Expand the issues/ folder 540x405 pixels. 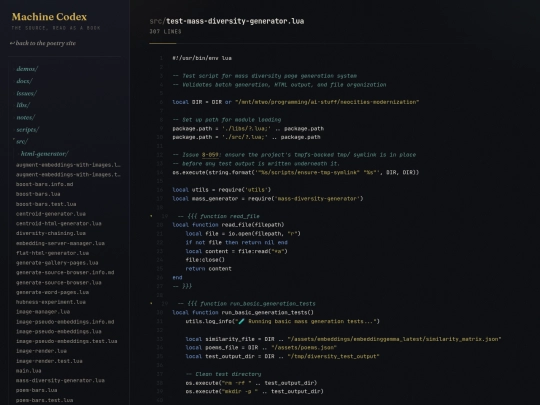pyautogui.click(x=26, y=93)
